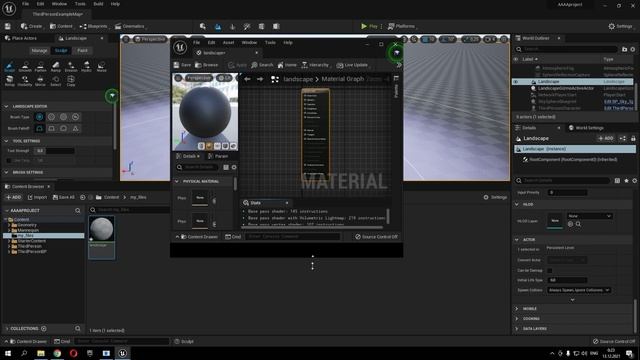Open Details panel settings gear

tap(634, 180)
